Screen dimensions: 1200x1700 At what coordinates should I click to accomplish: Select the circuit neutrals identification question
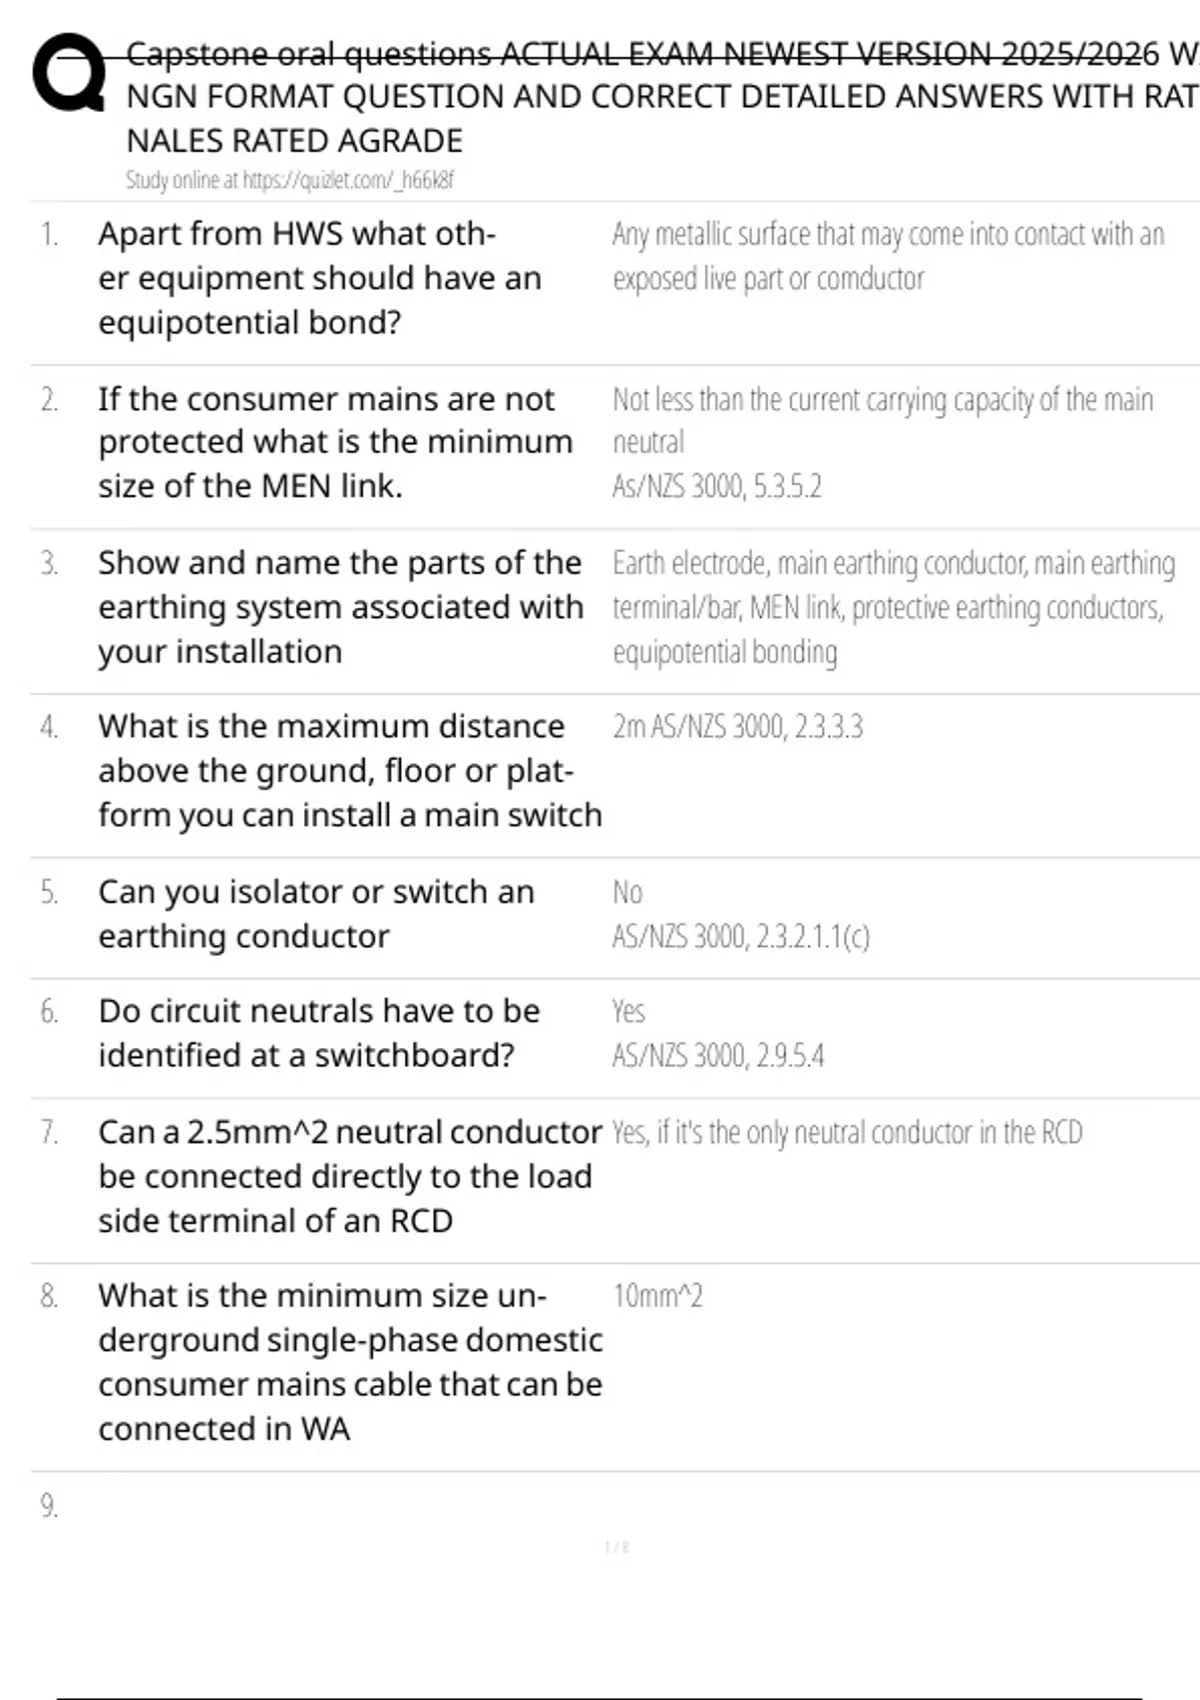(x=318, y=1033)
